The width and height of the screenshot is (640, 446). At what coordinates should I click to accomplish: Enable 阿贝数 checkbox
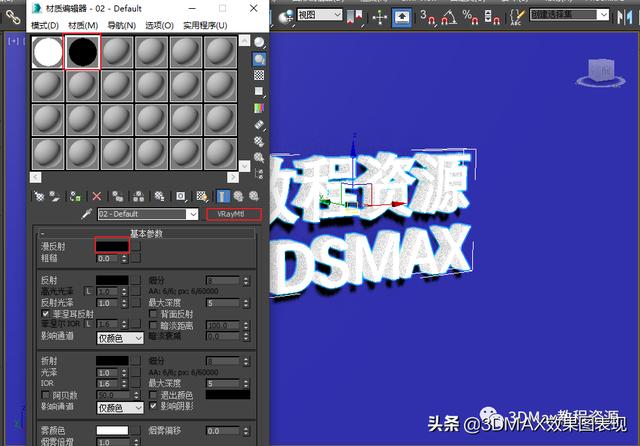45,395
